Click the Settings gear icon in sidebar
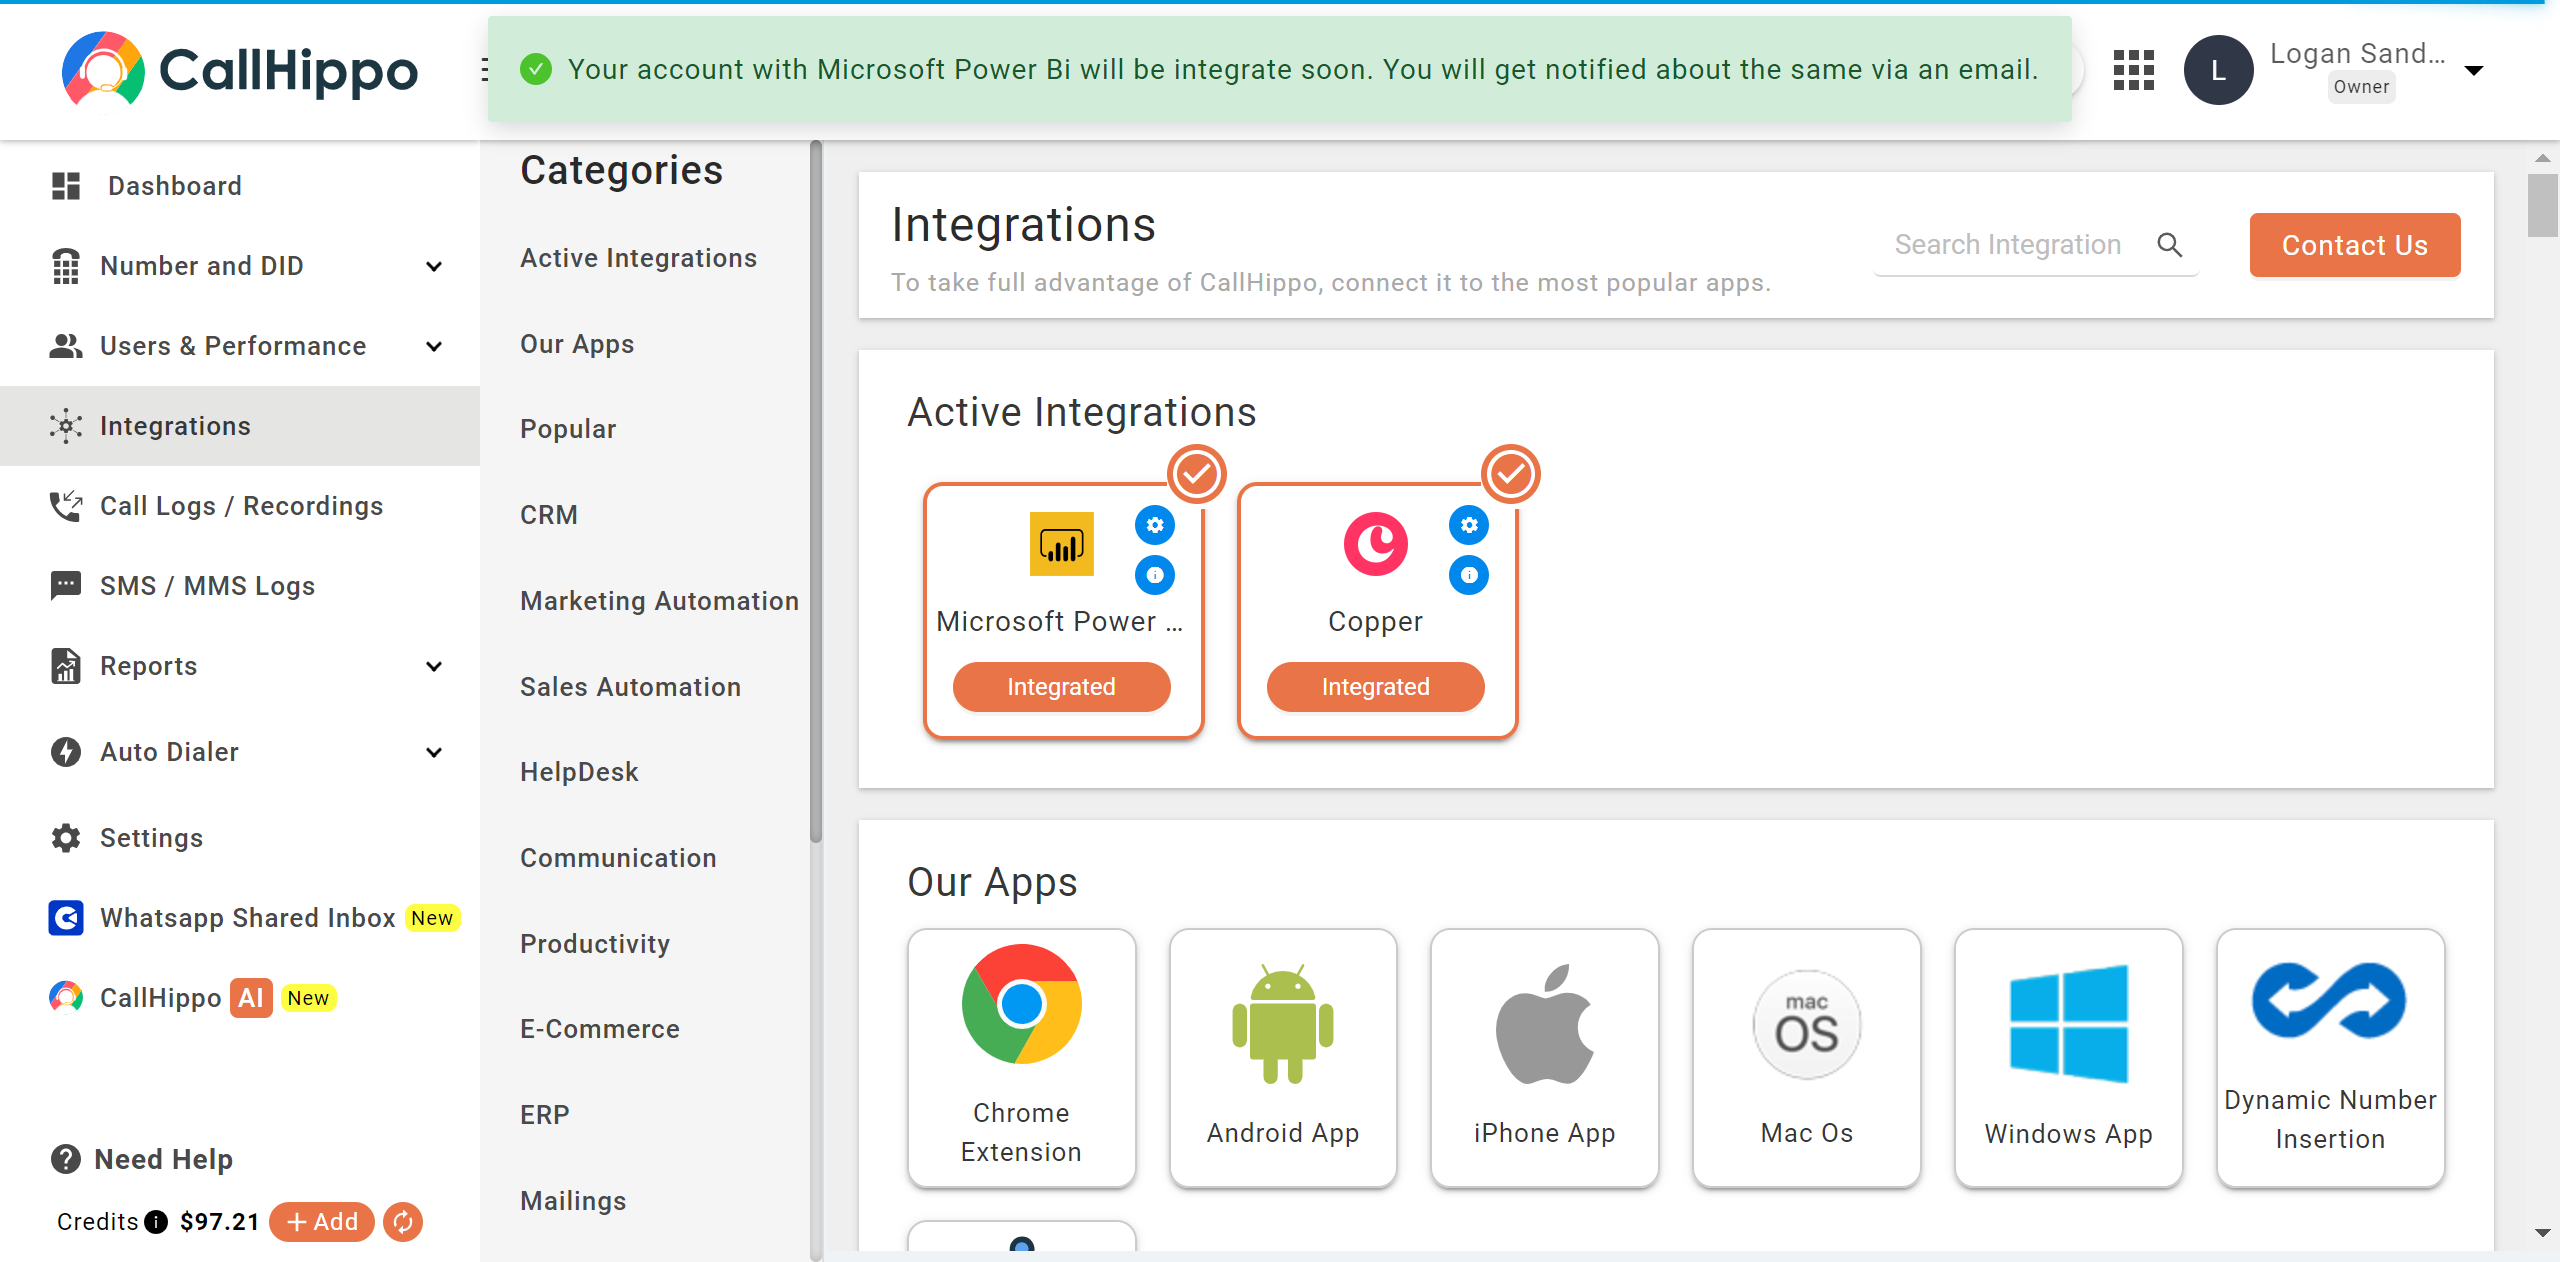The width and height of the screenshot is (2560, 1262). tap(66, 838)
